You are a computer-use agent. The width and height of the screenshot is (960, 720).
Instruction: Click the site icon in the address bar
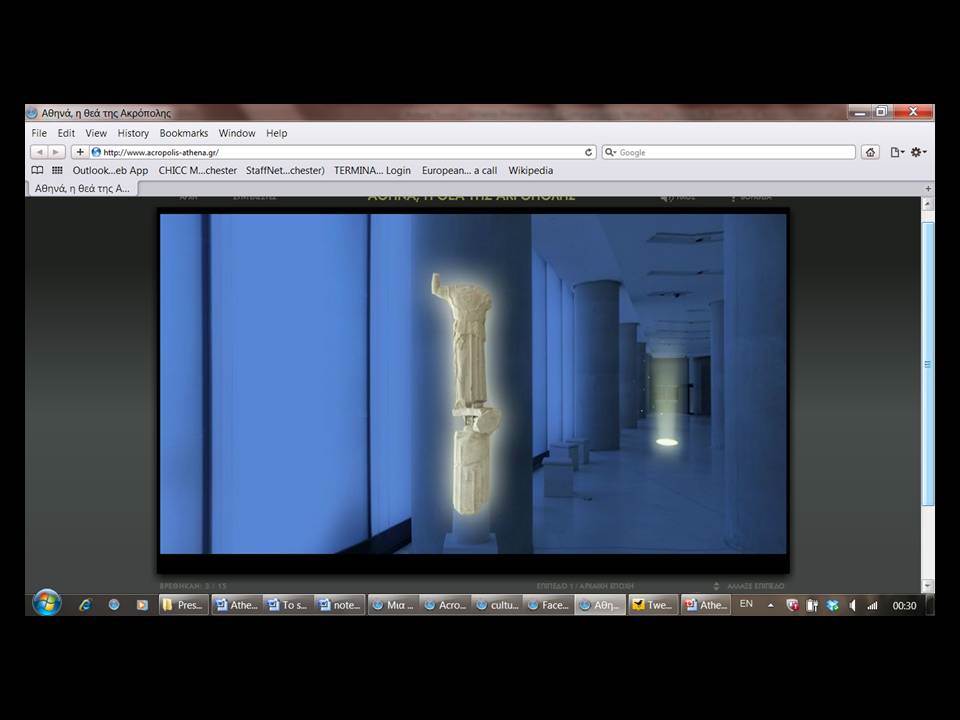click(x=96, y=152)
